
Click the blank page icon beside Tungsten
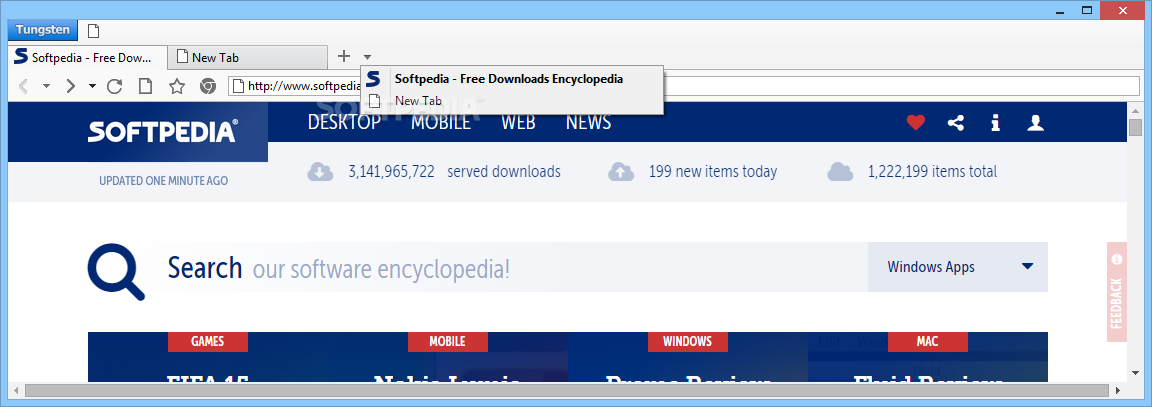coord(93,31)
